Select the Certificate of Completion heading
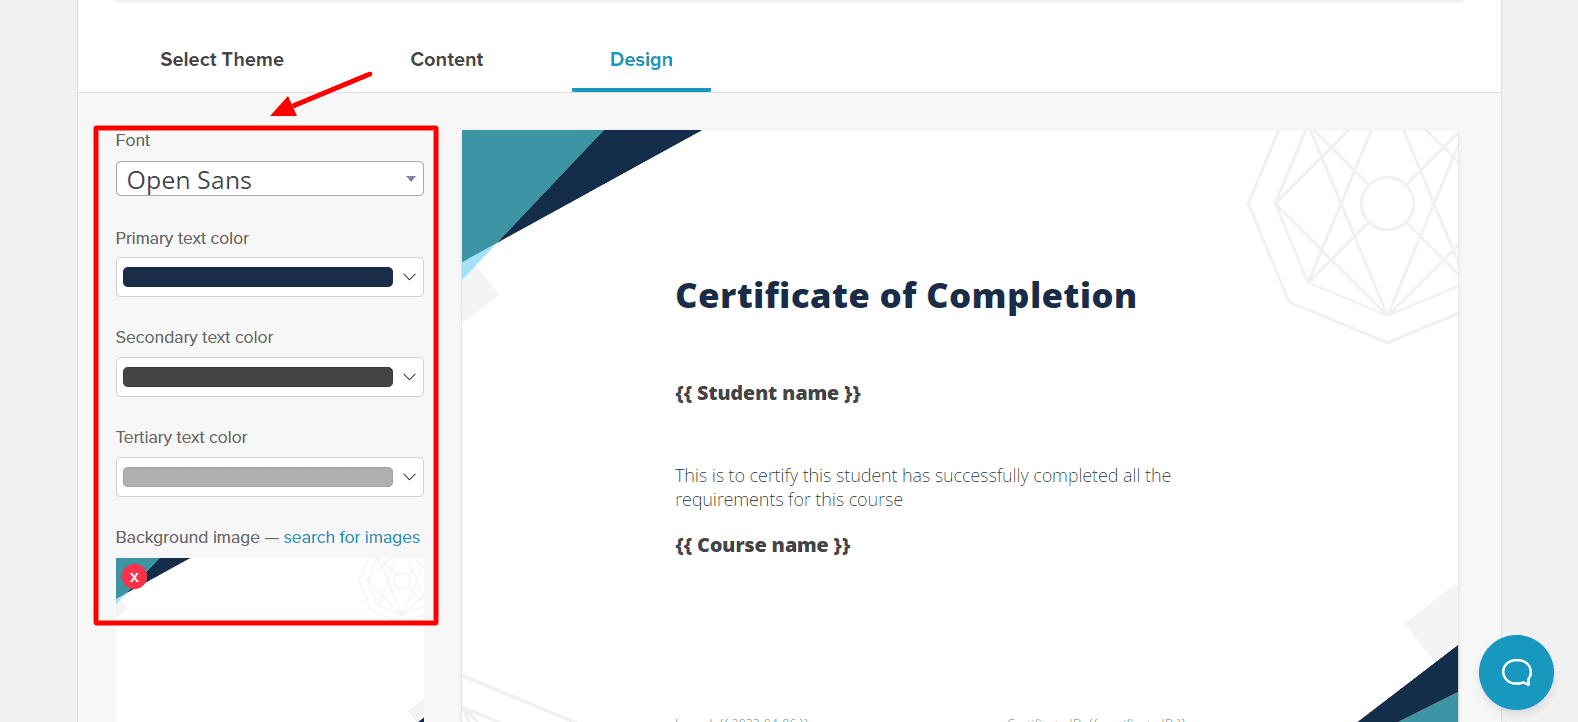 point(905,296)
